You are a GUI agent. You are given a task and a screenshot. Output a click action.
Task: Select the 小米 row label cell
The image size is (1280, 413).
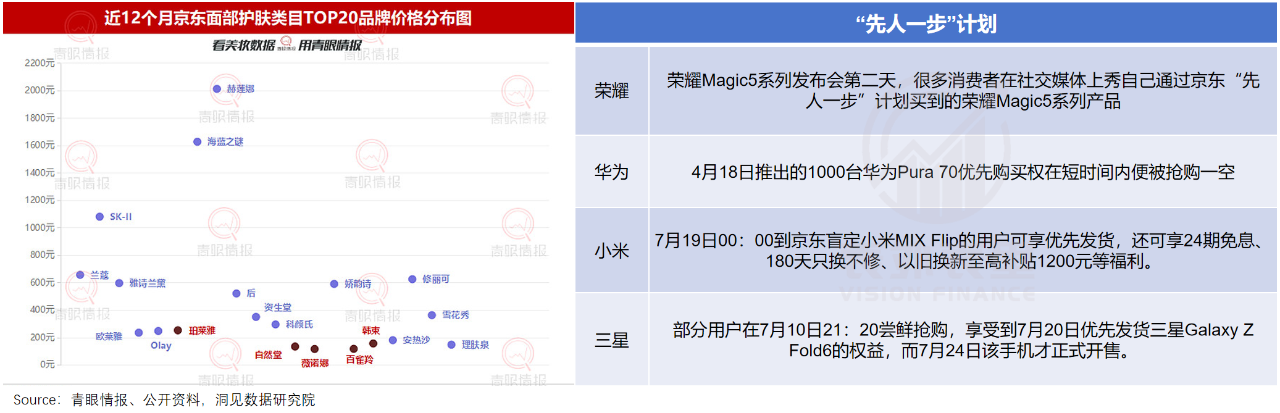612,251
